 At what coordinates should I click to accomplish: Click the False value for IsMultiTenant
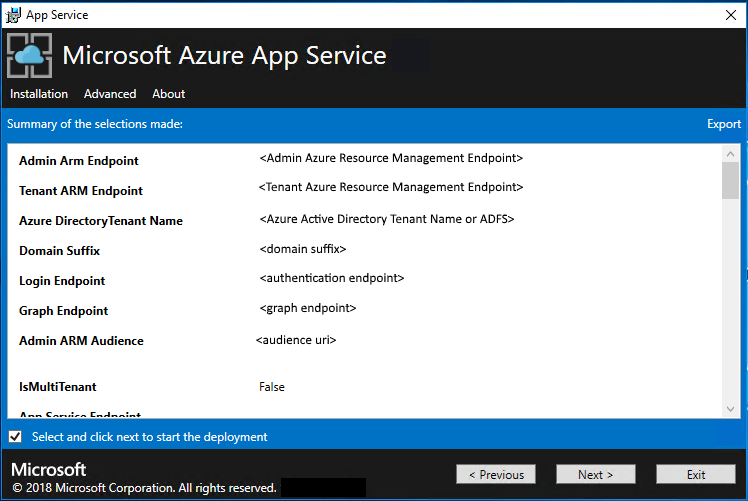(272, 387)
